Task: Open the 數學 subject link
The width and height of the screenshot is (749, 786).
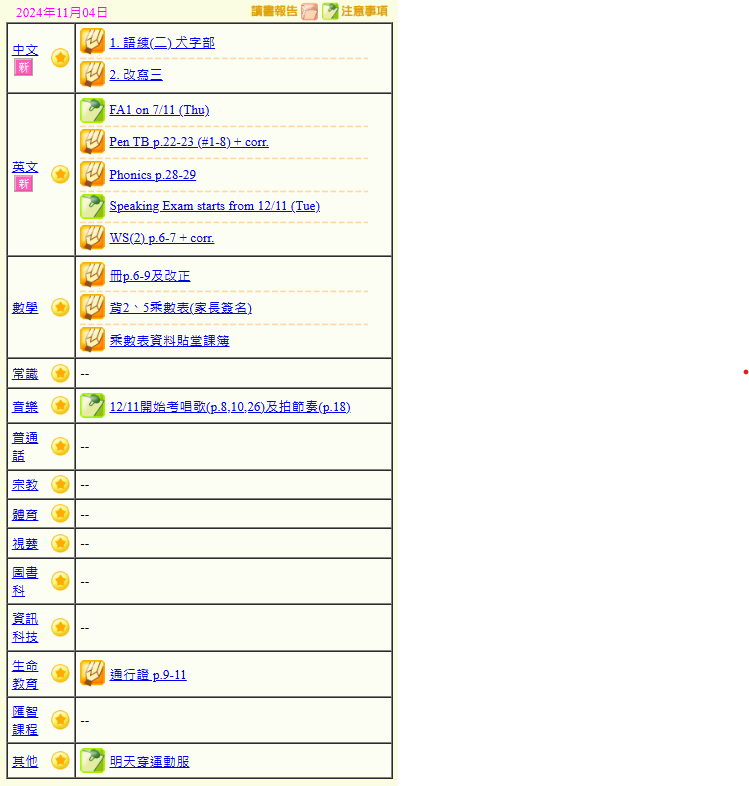Action: (x=25, y=308)
